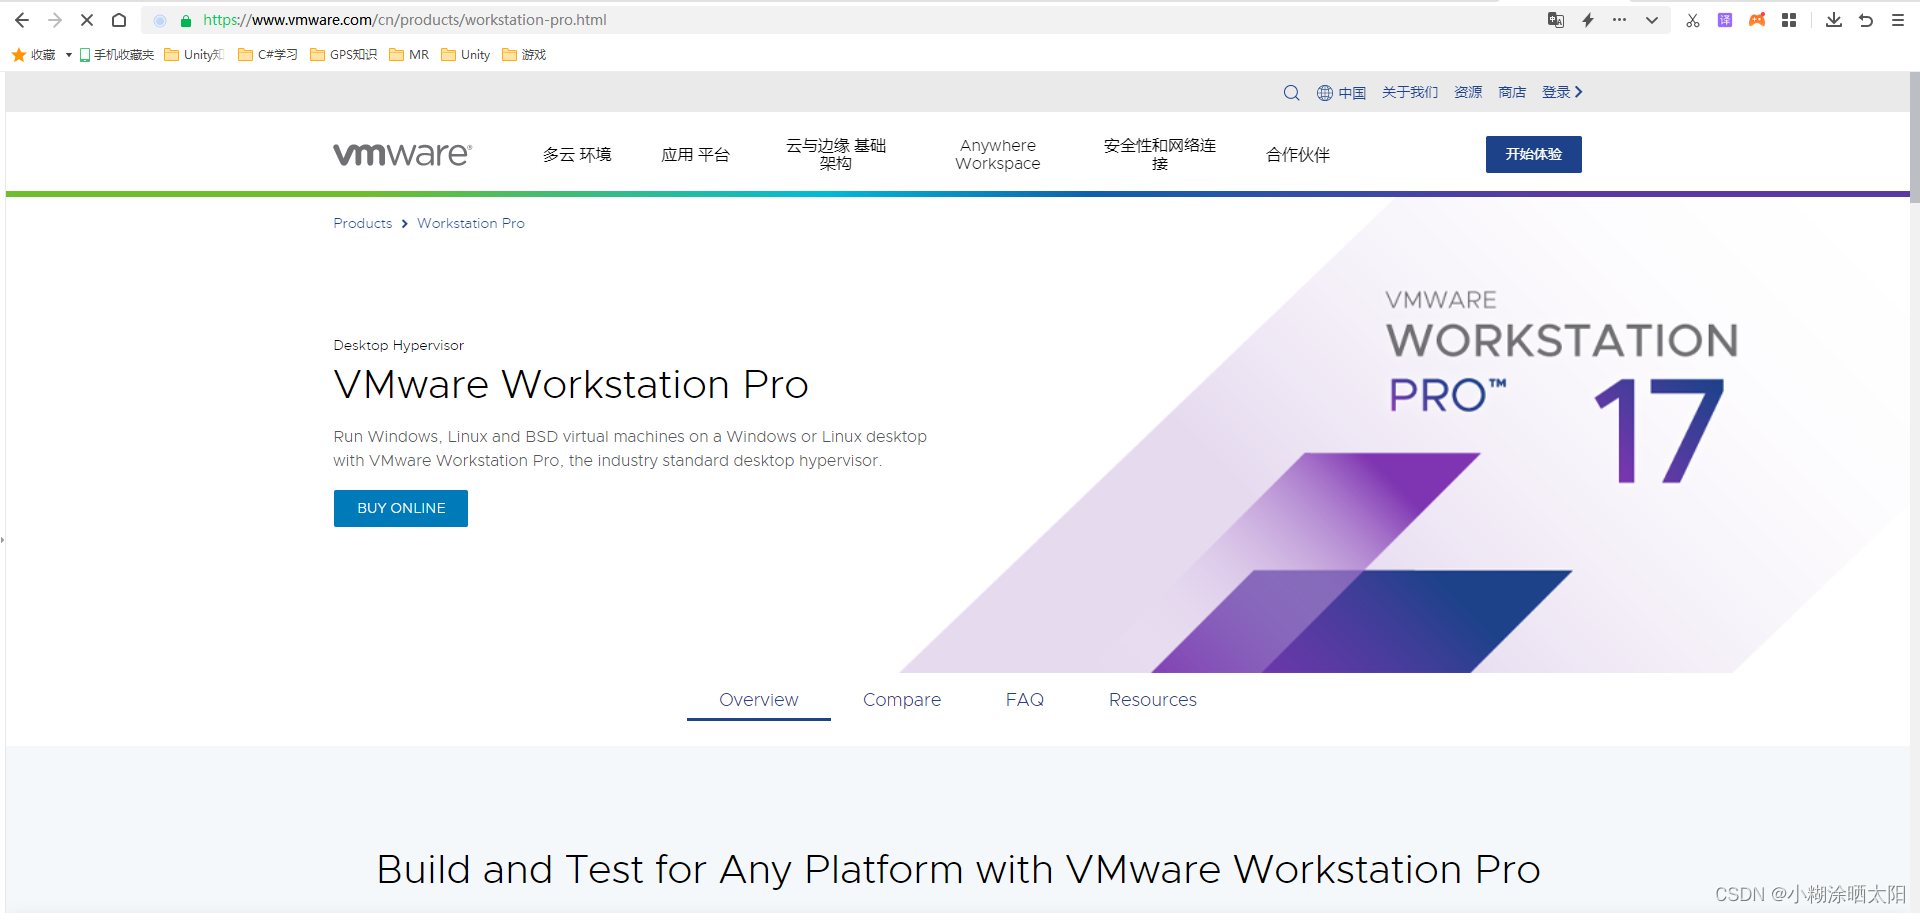The width and height of the screenshot is (1920, 913).
Task: Open the 多云 环境 navigation menu
Action: coord(577,155)
